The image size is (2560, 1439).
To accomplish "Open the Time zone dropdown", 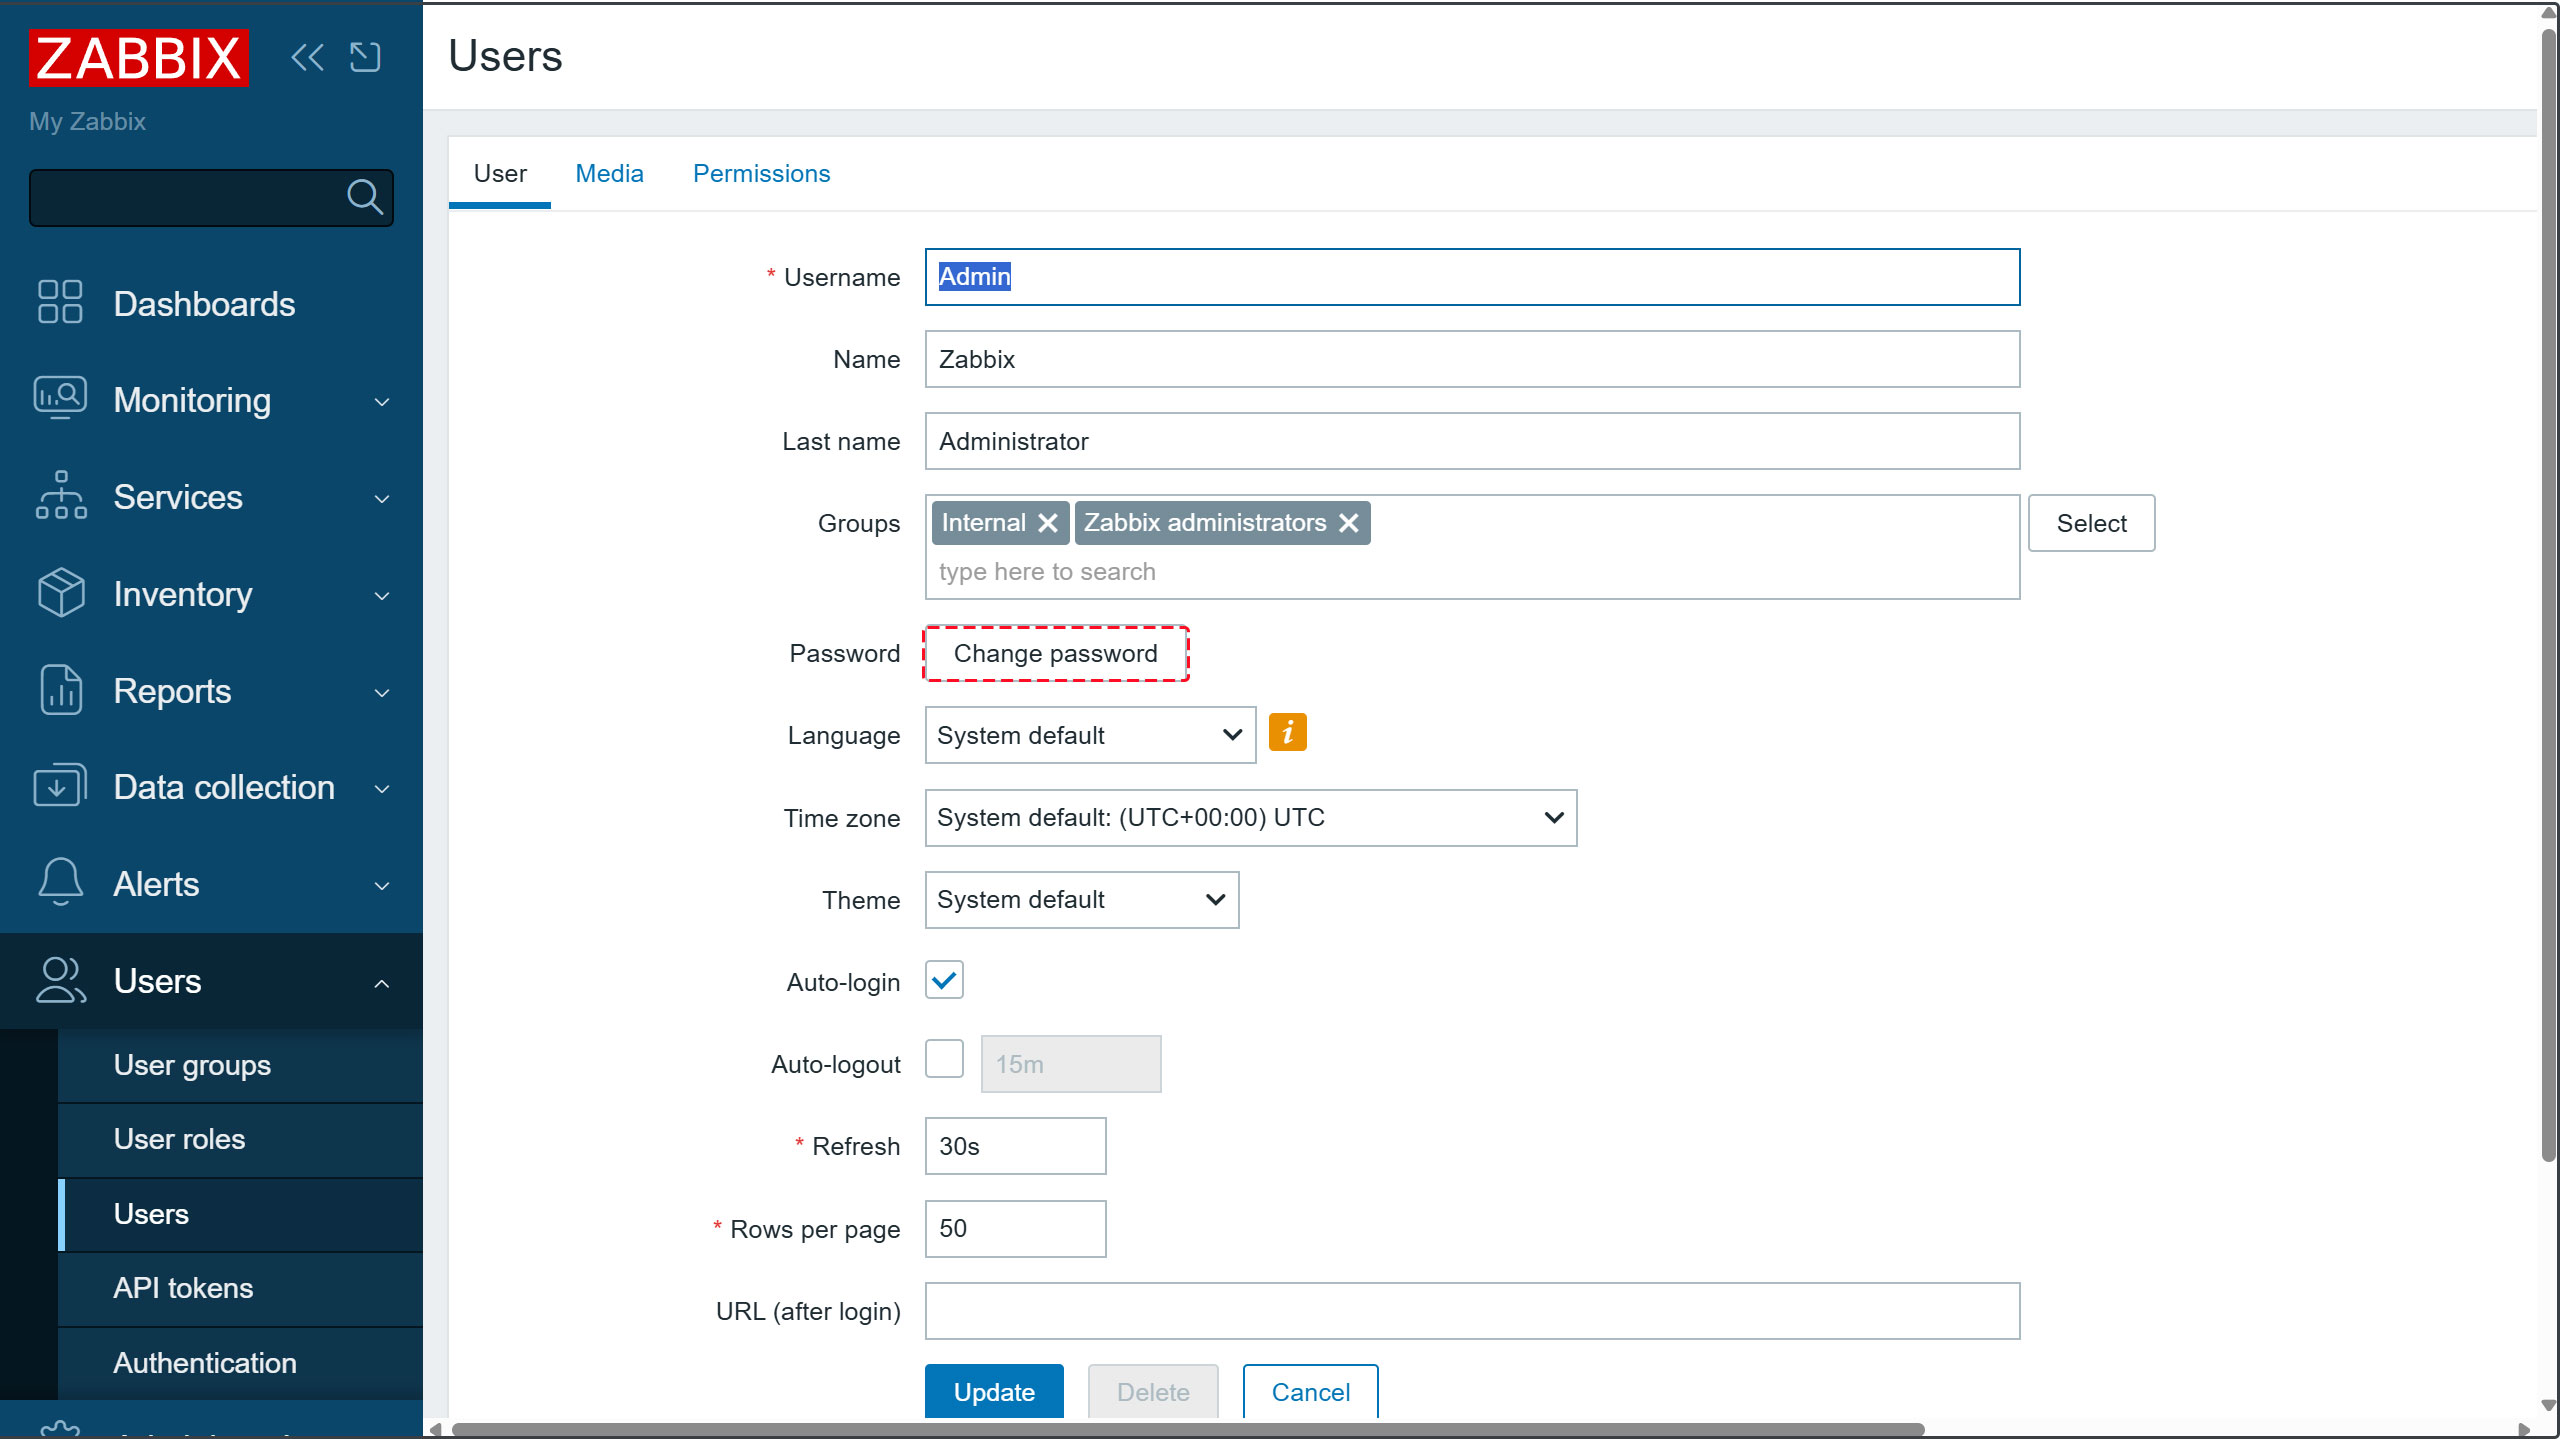I will (x=1250, y=818).
